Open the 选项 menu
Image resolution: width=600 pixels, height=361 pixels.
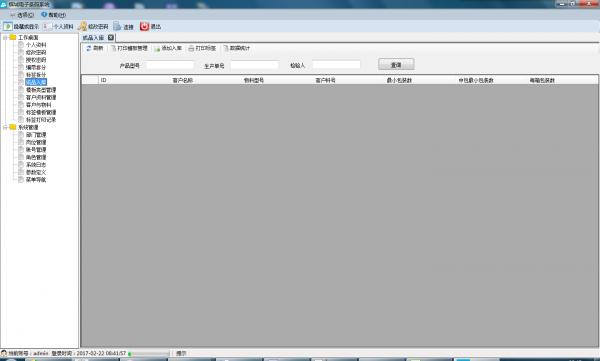[22, 15]
